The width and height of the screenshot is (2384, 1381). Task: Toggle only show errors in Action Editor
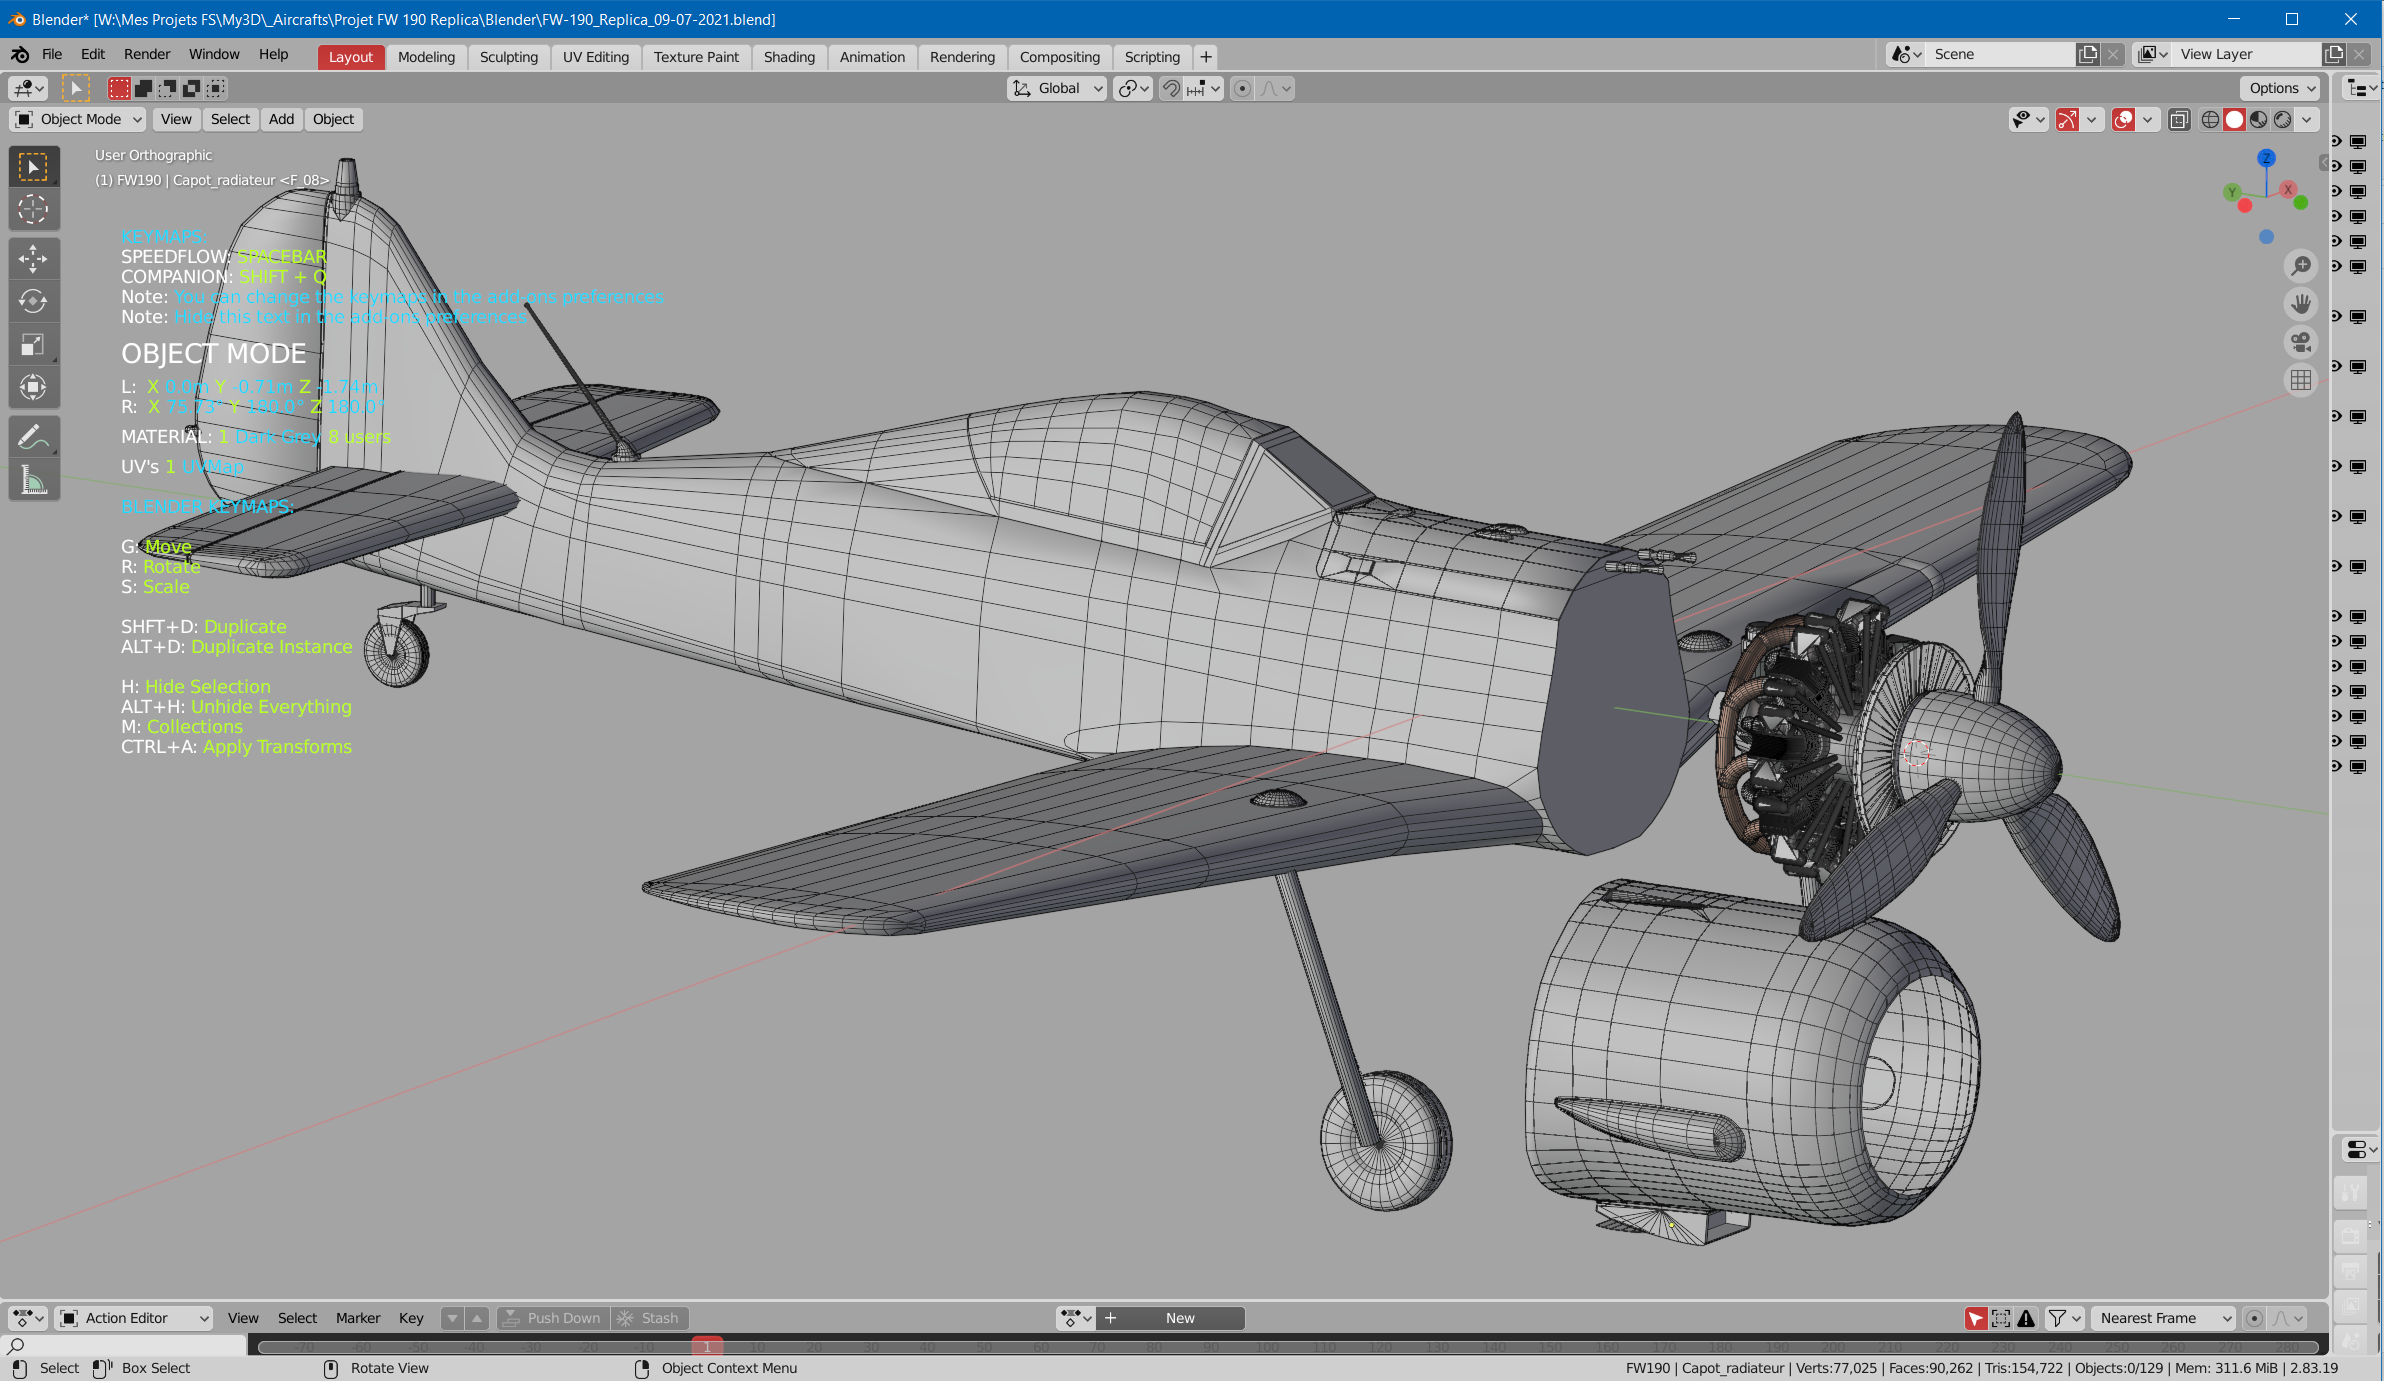point(2026,1318)
